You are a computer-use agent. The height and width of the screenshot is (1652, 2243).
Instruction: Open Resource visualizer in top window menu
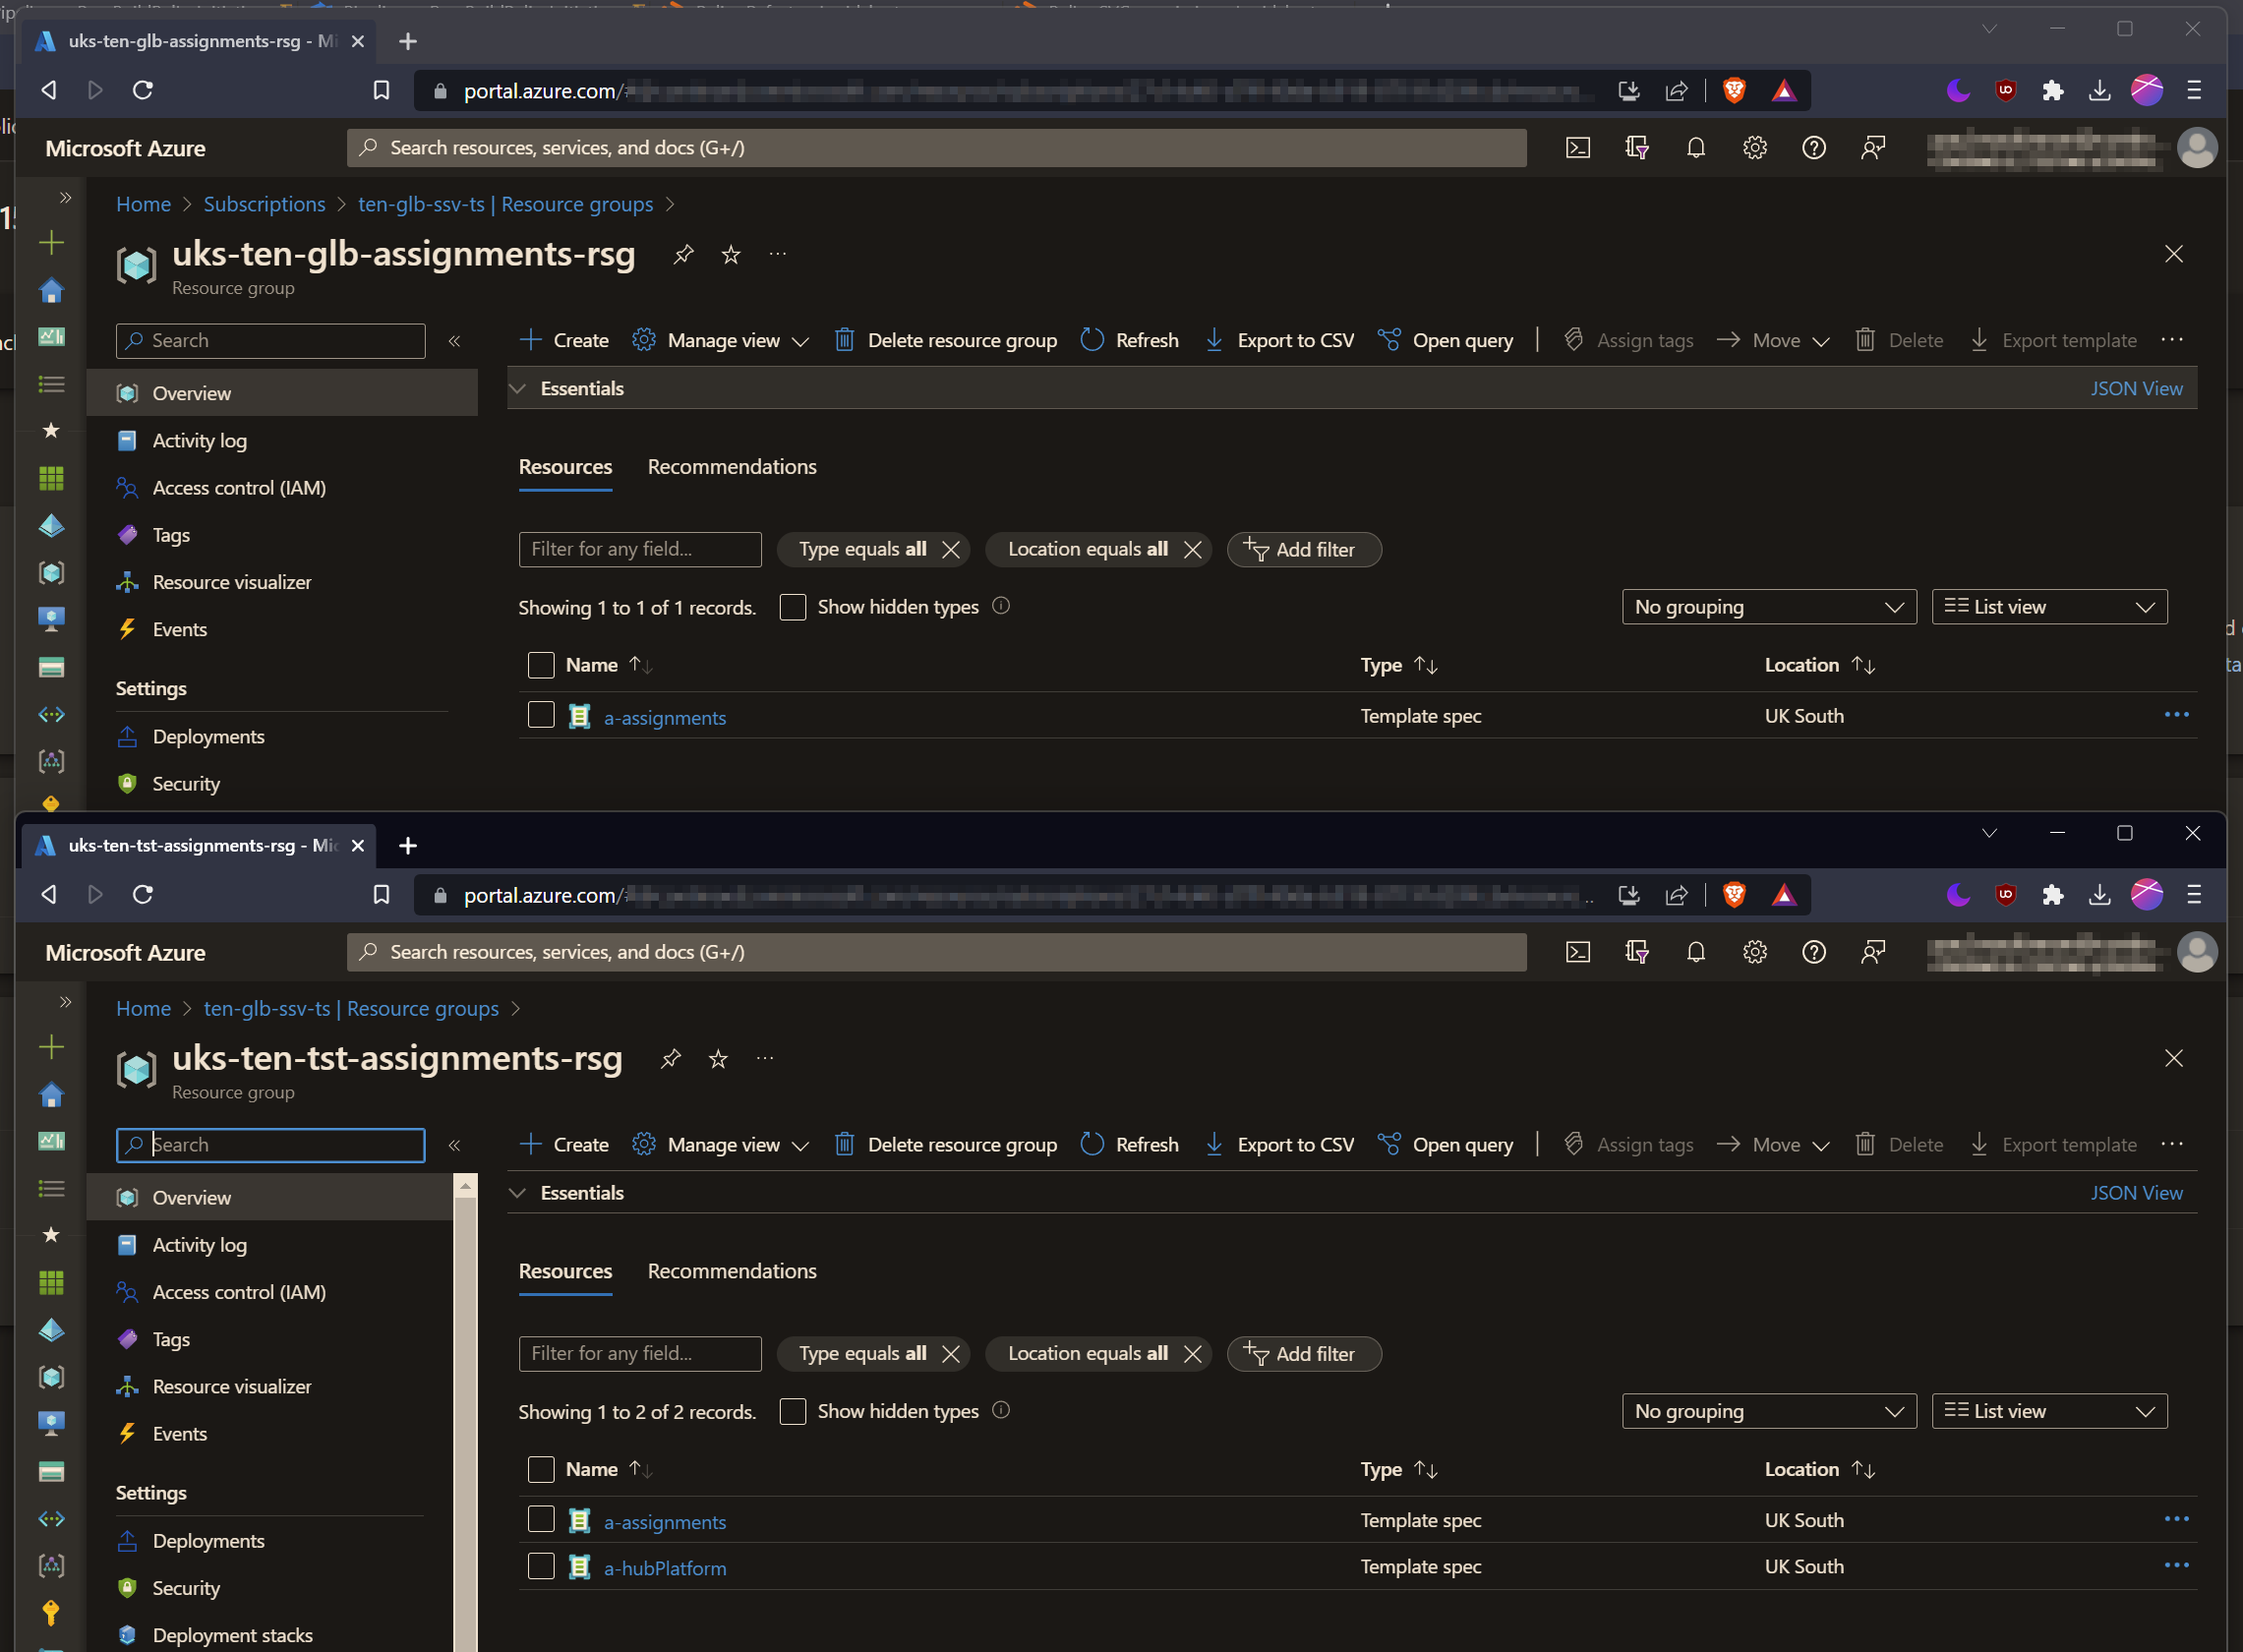[x=232, y=582]
